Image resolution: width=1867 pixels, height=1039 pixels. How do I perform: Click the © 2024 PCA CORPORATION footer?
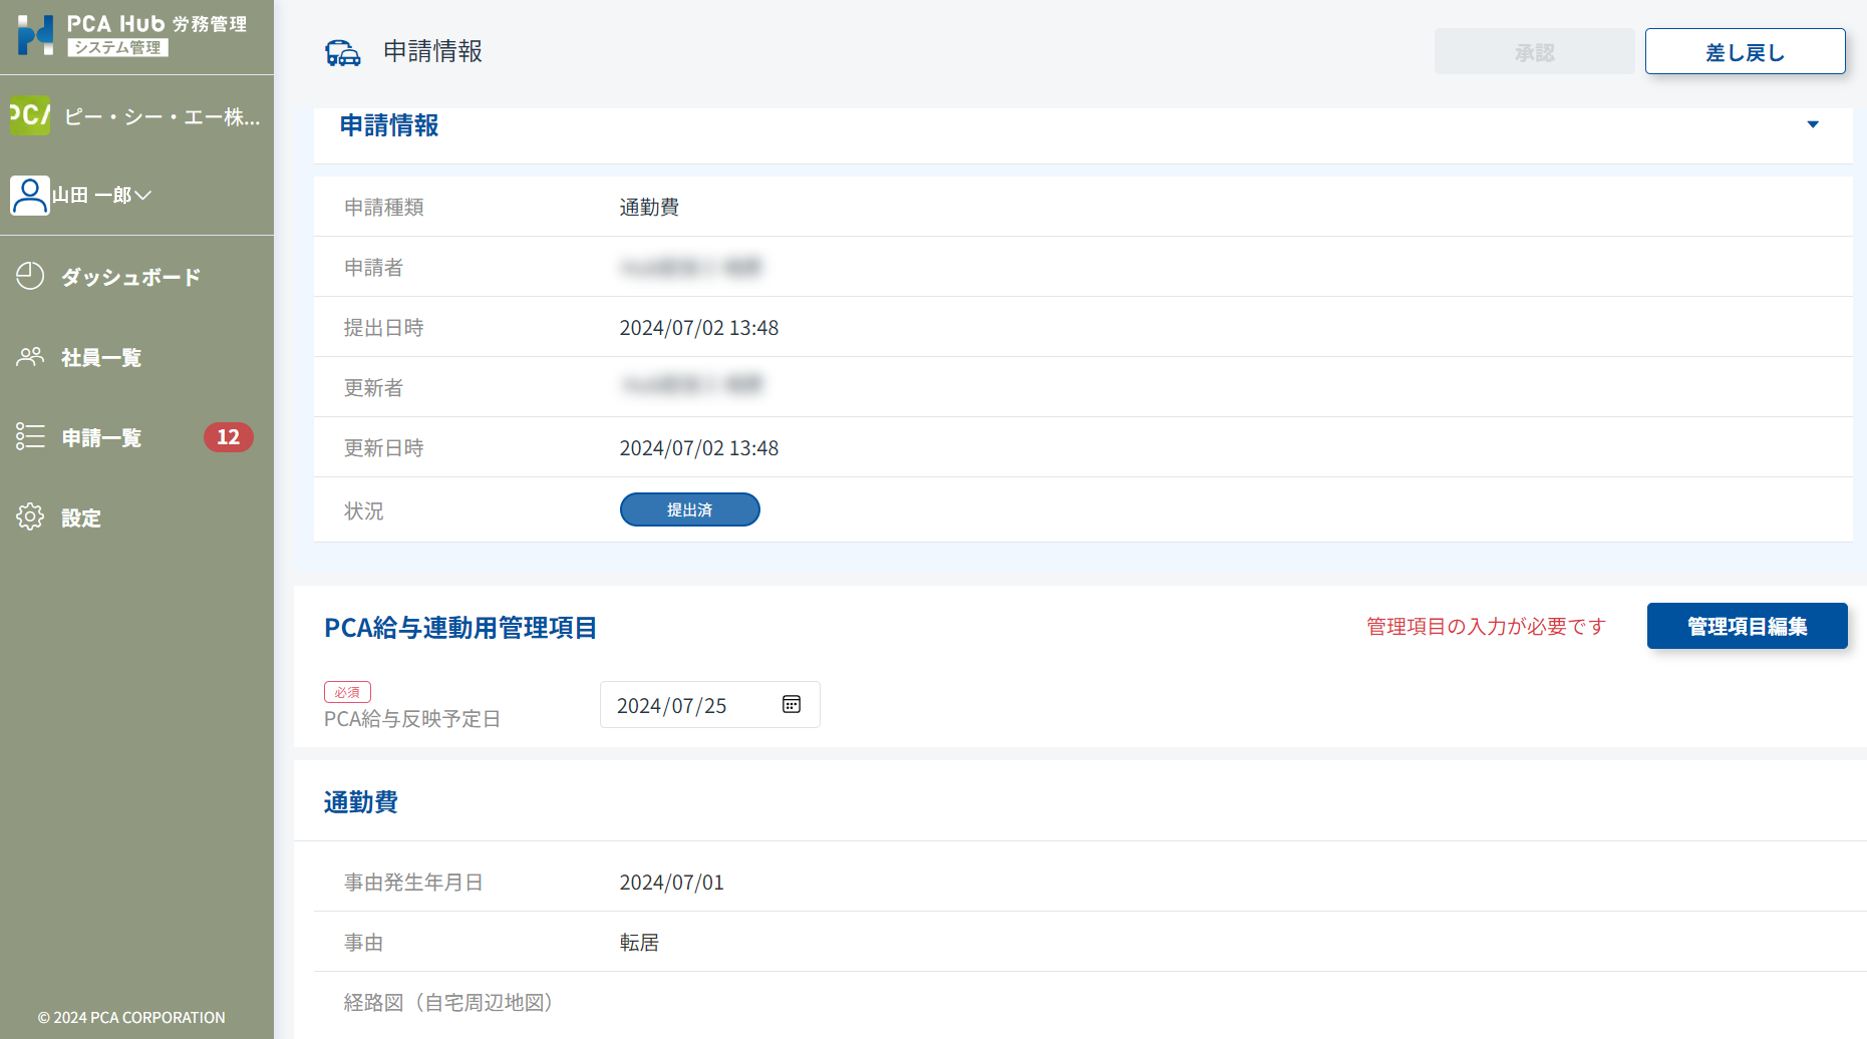(x=131, y=1017)
